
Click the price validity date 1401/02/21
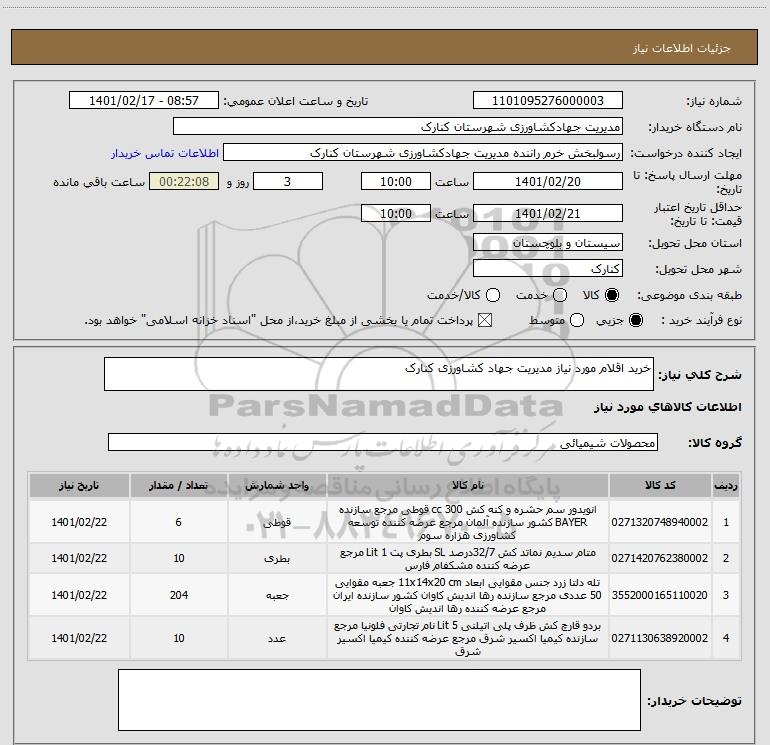[x=548, y=213]
